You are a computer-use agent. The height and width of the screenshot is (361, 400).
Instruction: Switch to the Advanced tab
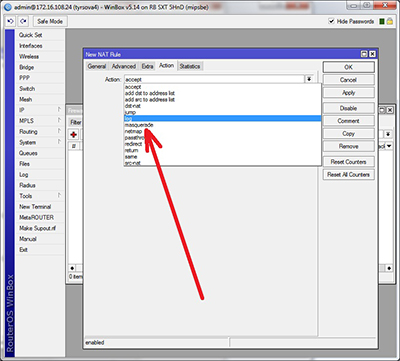pyautogui.click(x=124, y=66)
